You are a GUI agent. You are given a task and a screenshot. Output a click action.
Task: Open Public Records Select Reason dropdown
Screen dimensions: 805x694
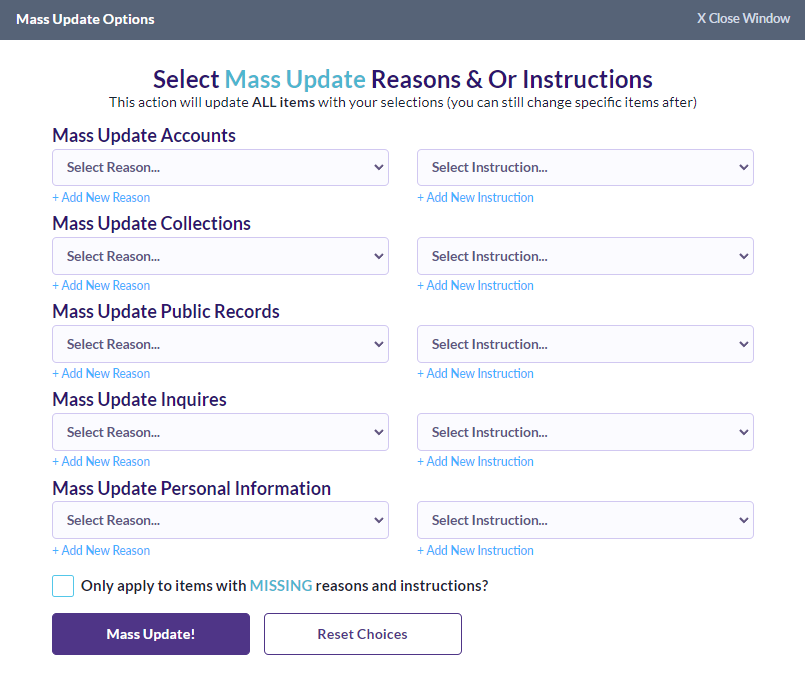[220, 344]
